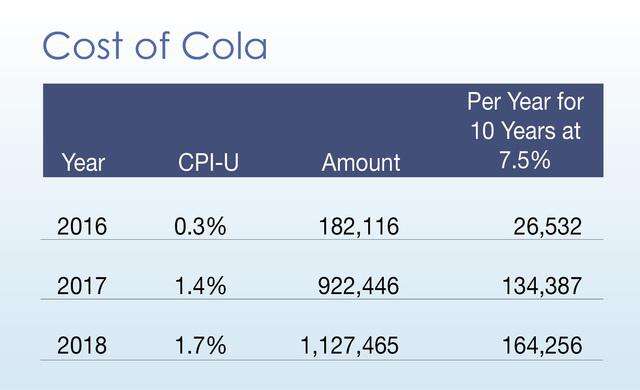Screen dimensions: 640x390
Task: Select the 1,127,465 amount cell
Action: click(x=349, y=346)
